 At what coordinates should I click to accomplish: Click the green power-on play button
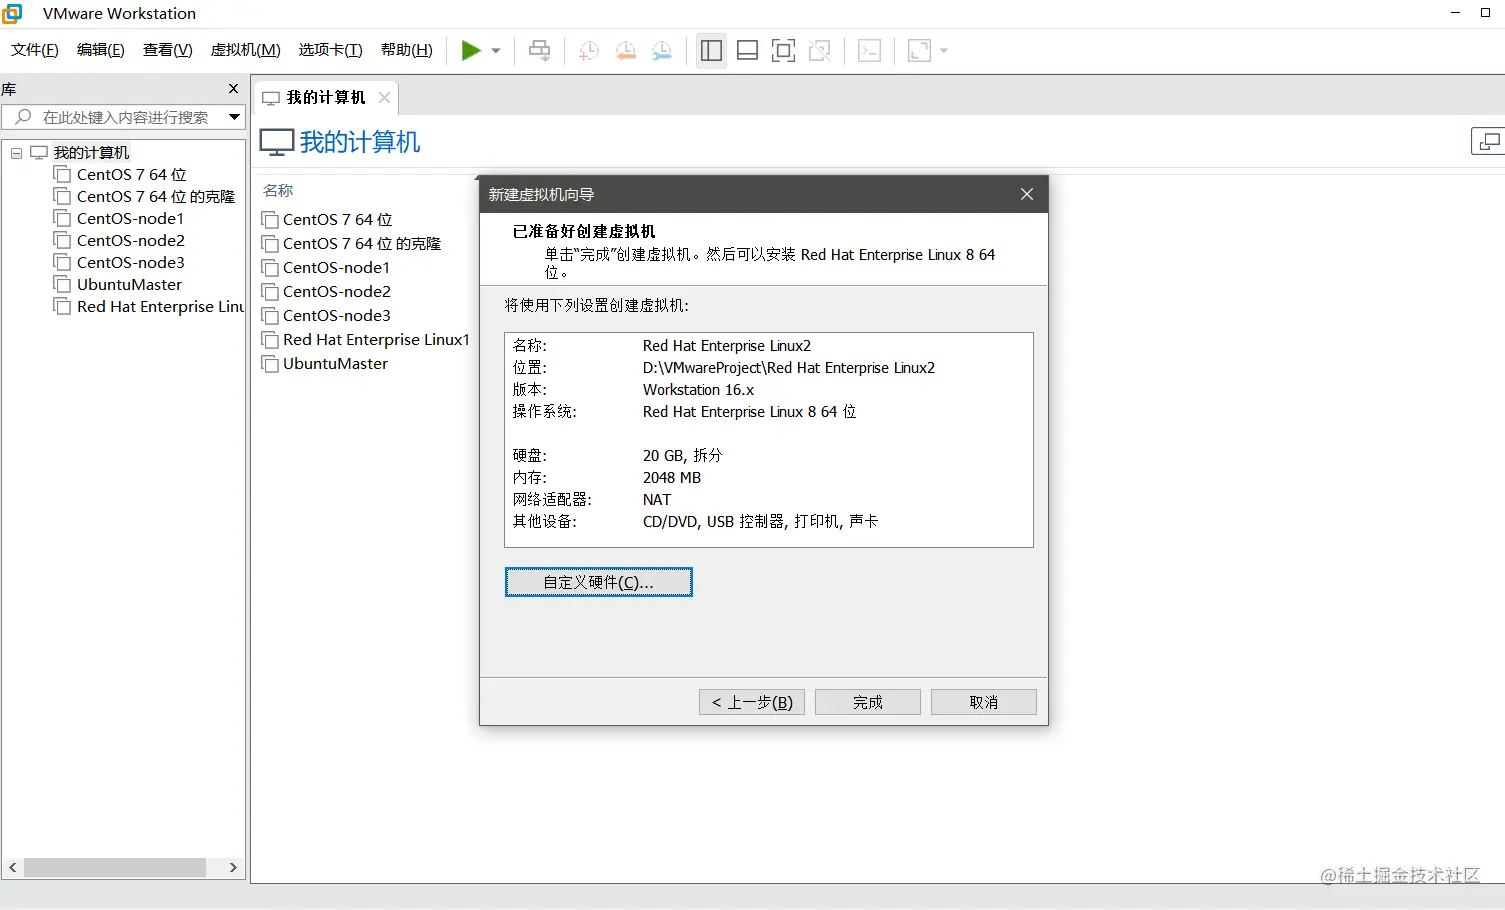coord(470,50)
